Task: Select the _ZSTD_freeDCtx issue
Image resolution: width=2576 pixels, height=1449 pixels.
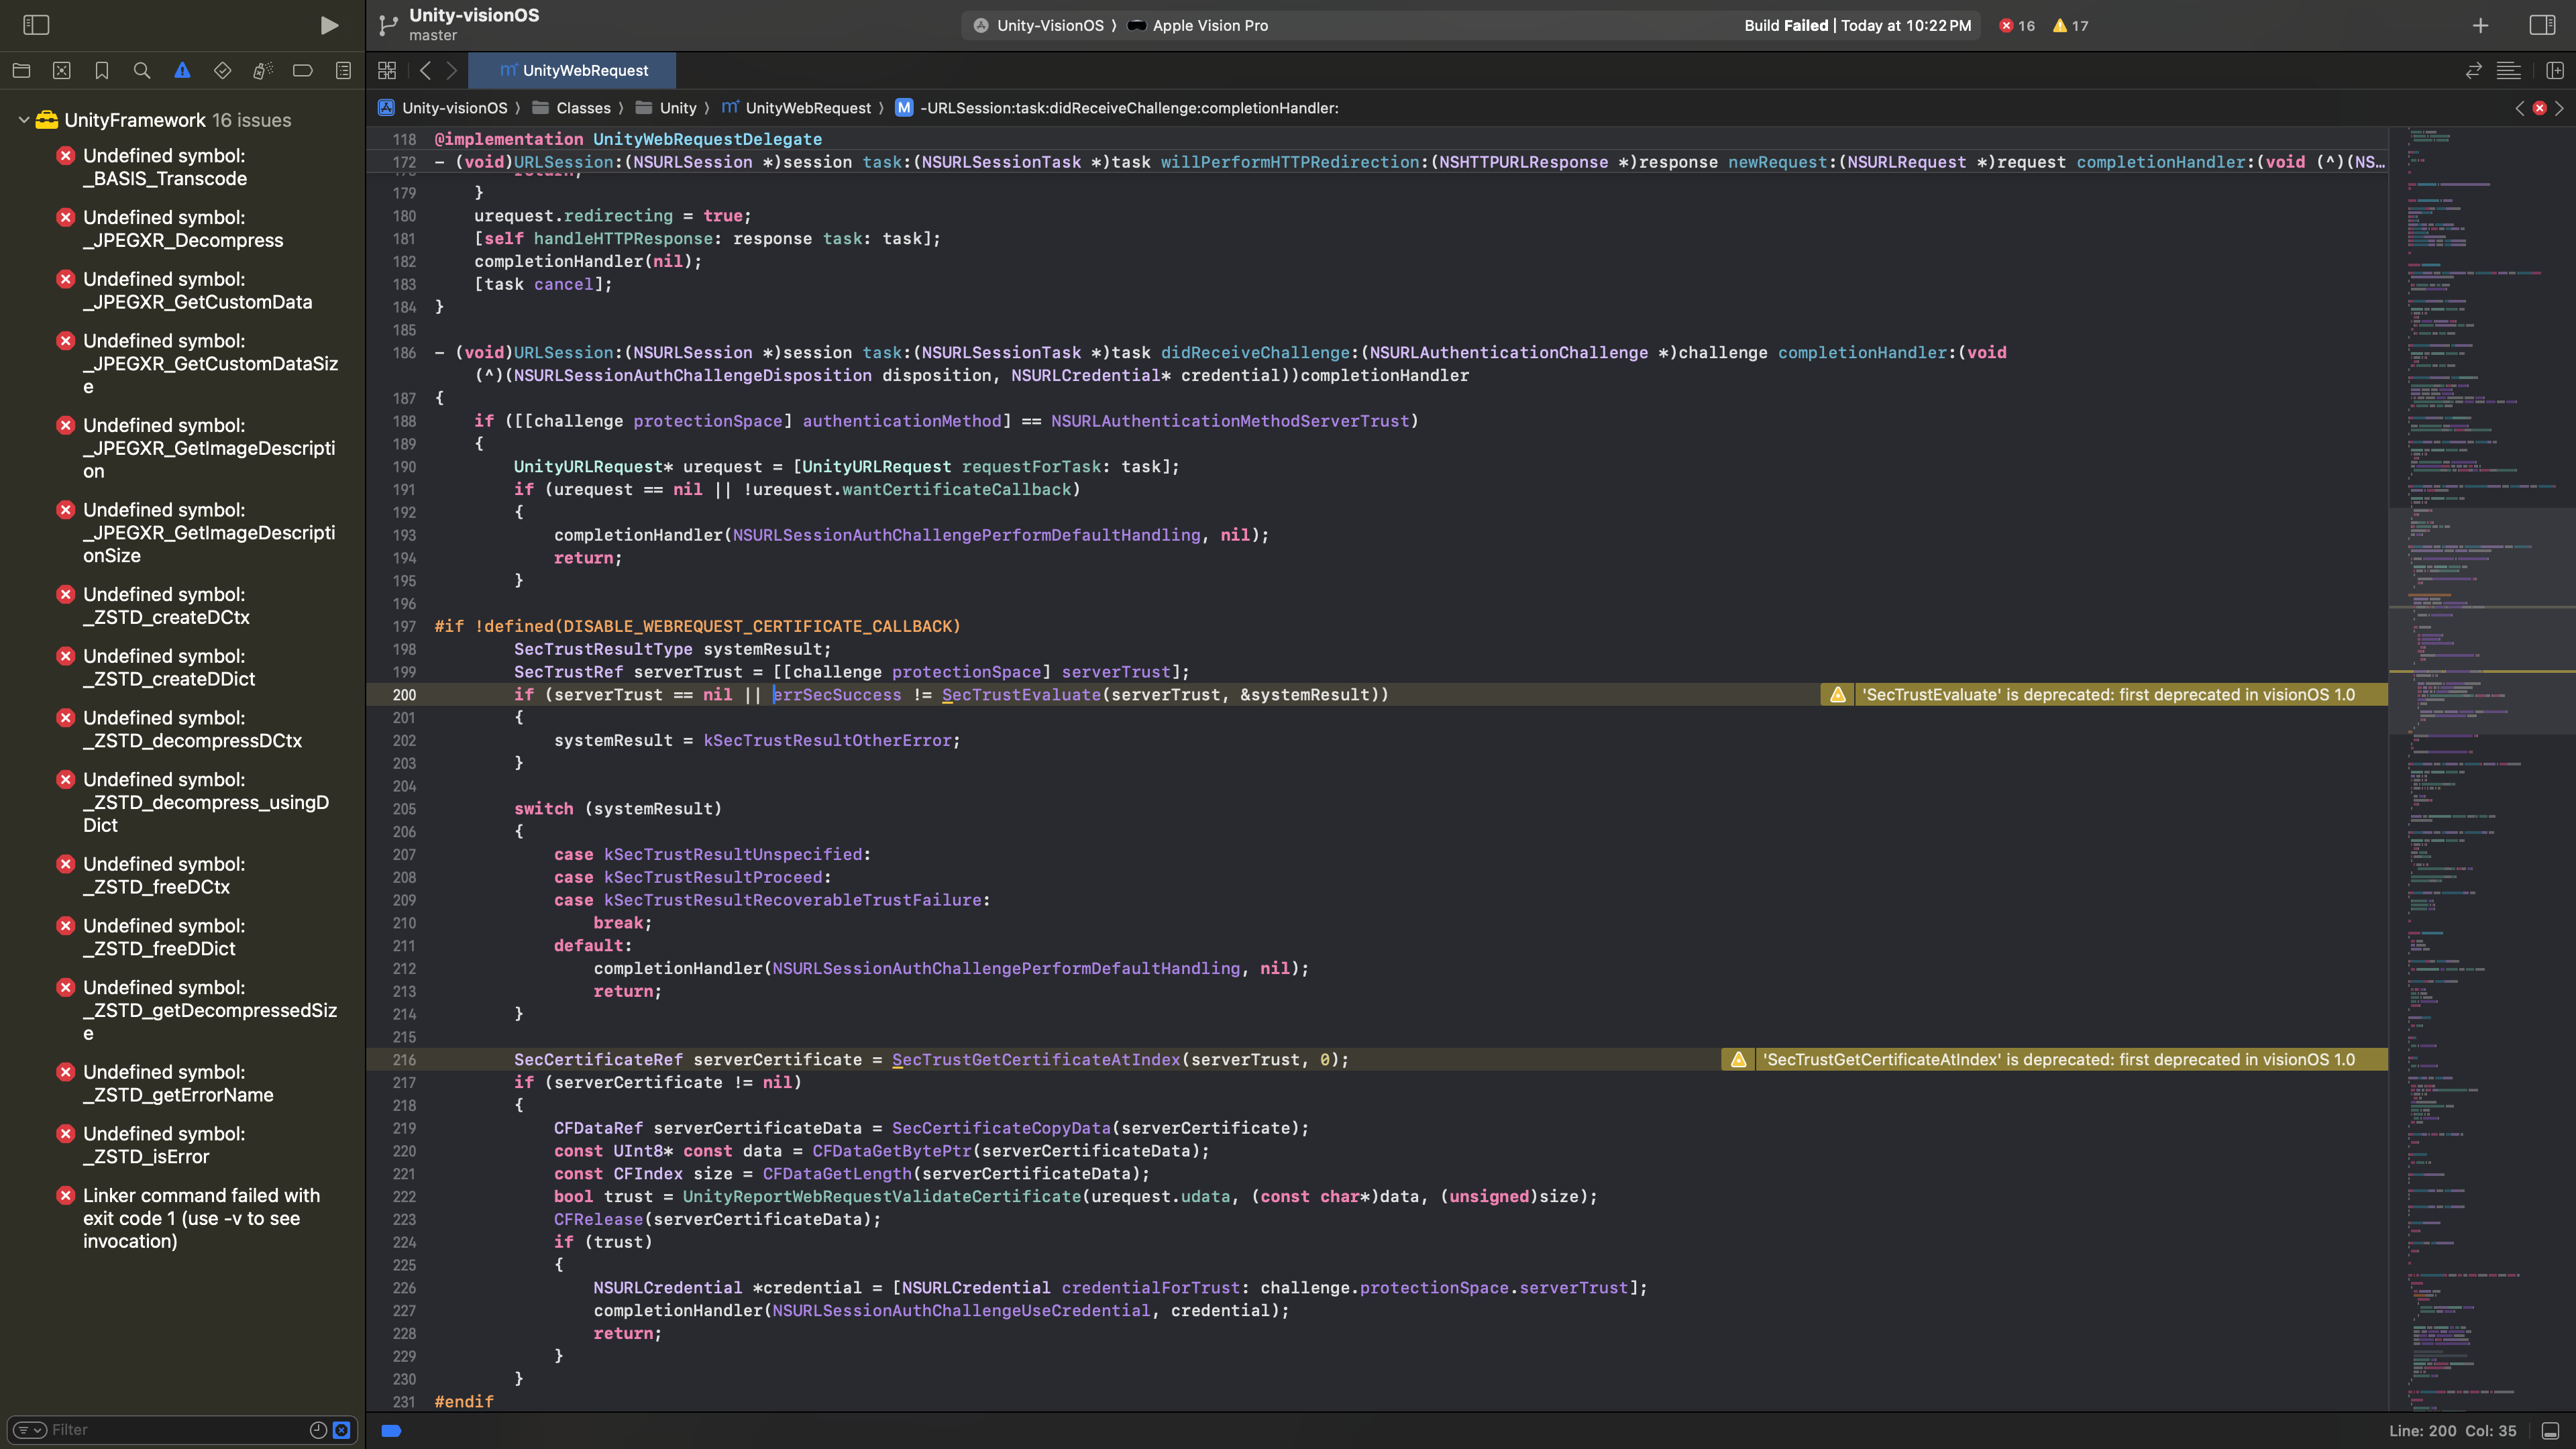Action: point(183,876)
